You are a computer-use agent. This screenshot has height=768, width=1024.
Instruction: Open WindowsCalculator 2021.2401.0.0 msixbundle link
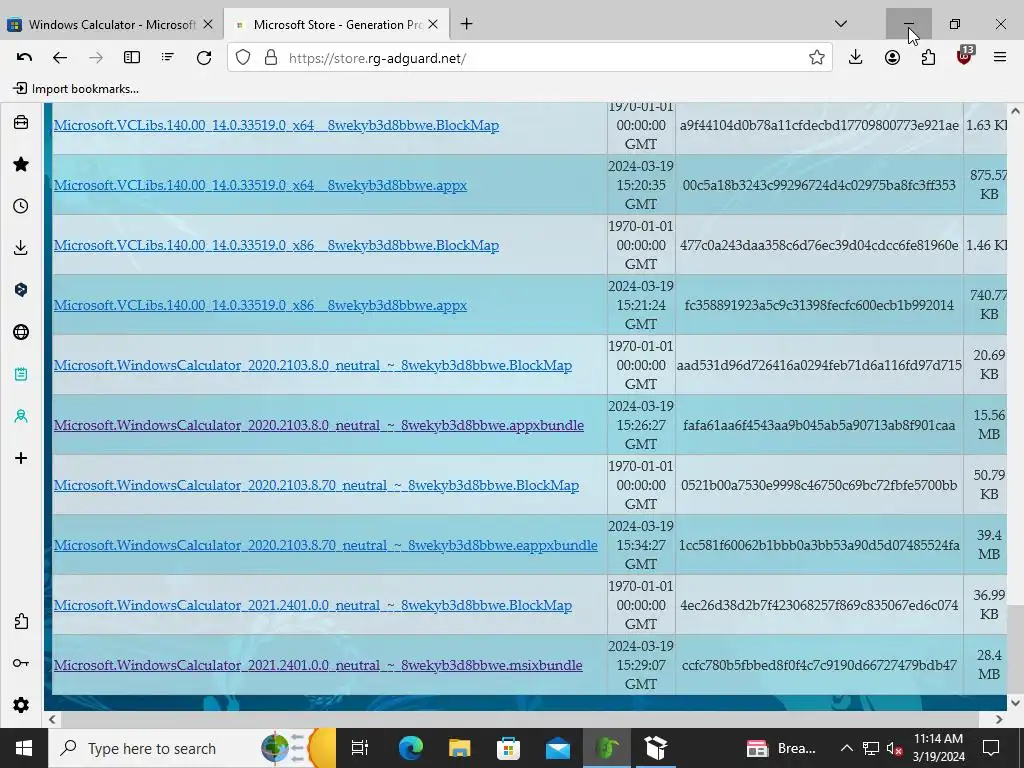tap(318, 665)
